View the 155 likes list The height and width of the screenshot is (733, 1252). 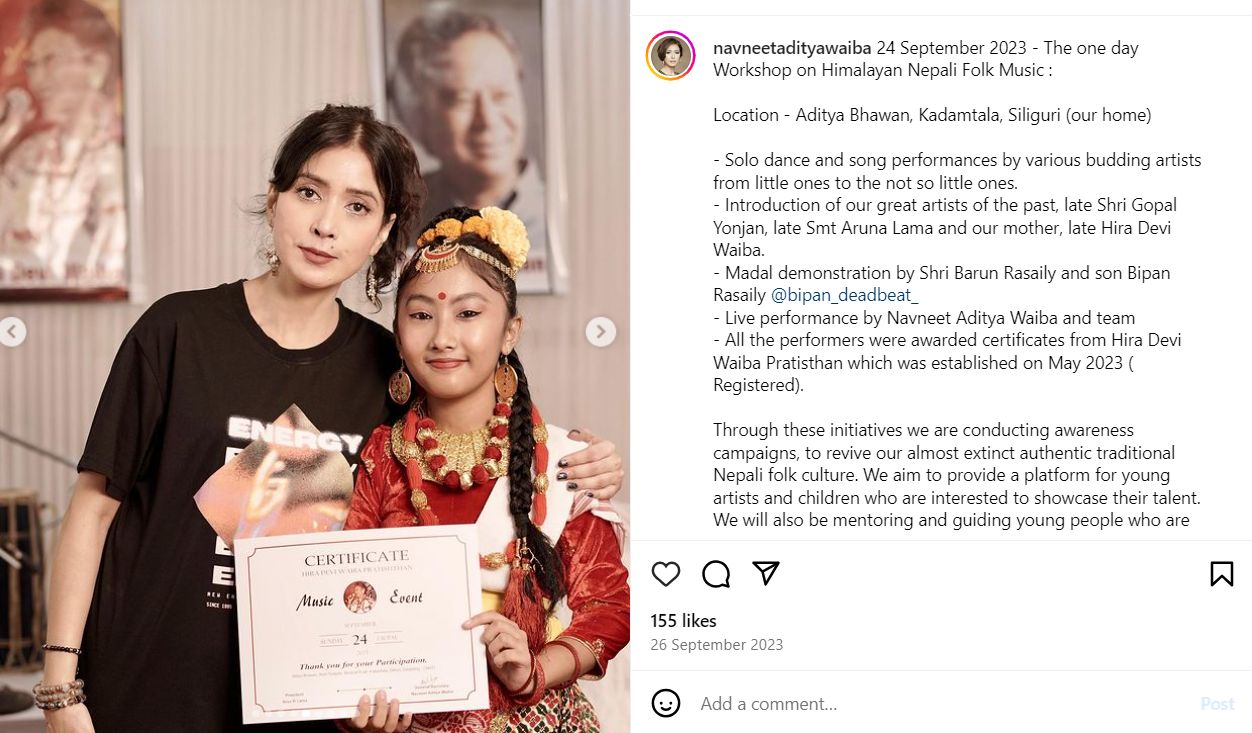coord(683,621)
